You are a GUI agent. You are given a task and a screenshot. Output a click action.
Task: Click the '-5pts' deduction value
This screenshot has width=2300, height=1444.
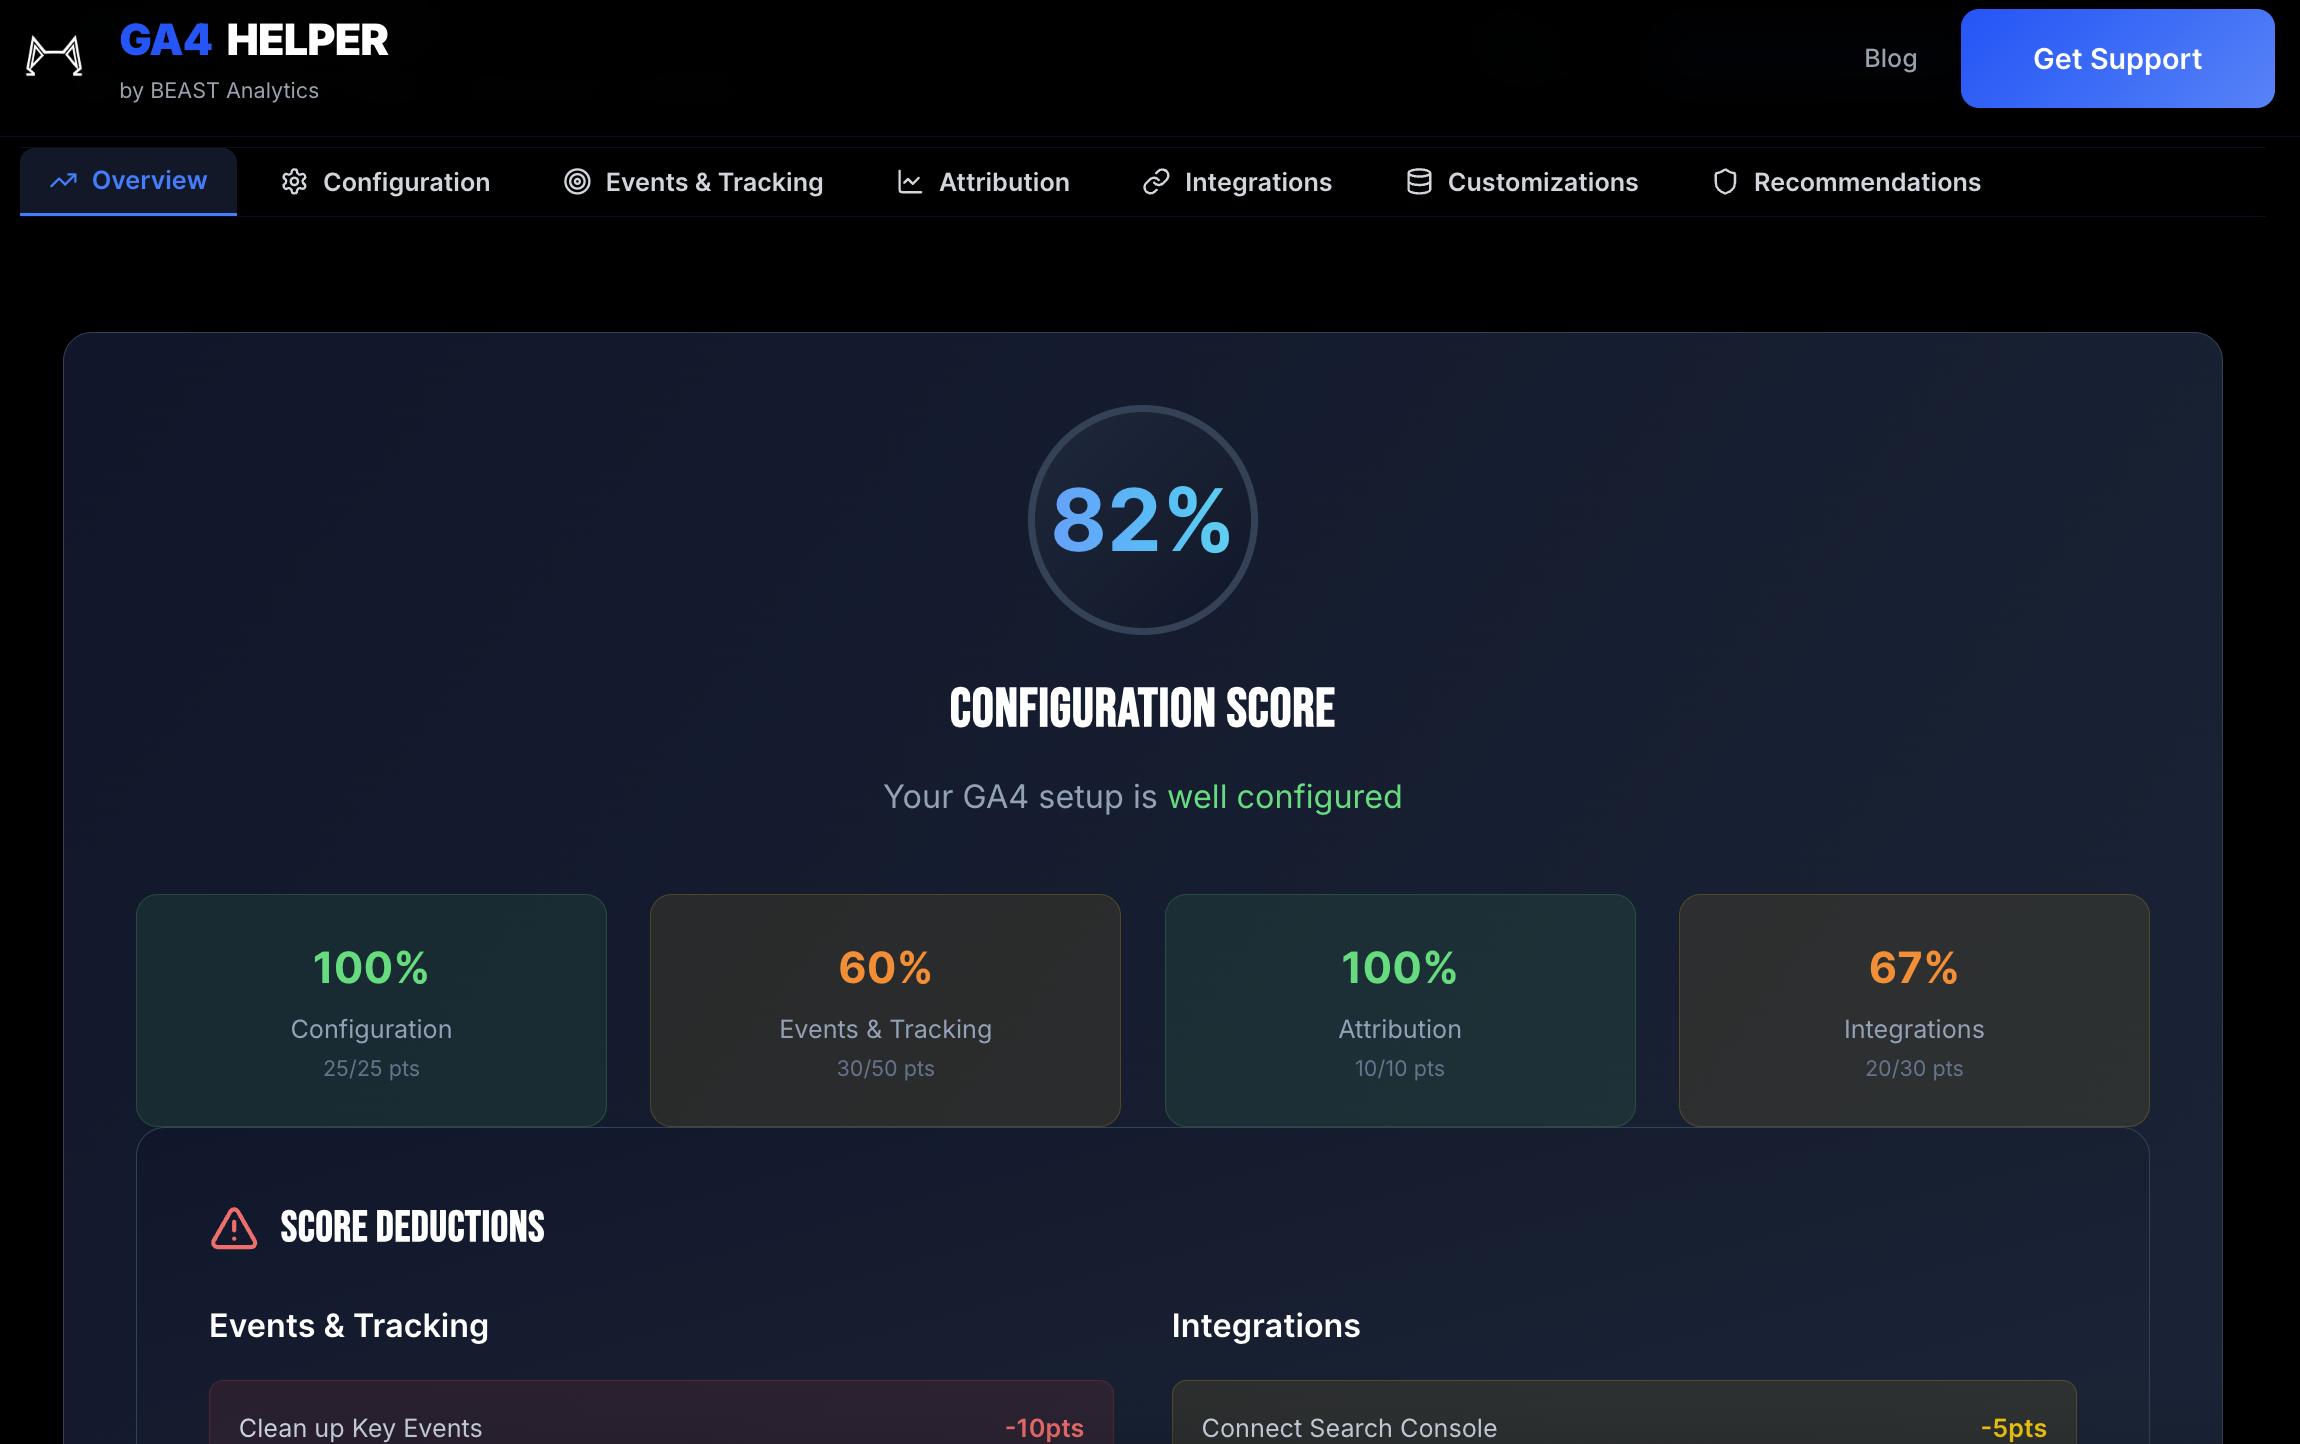[2014, 1428]
